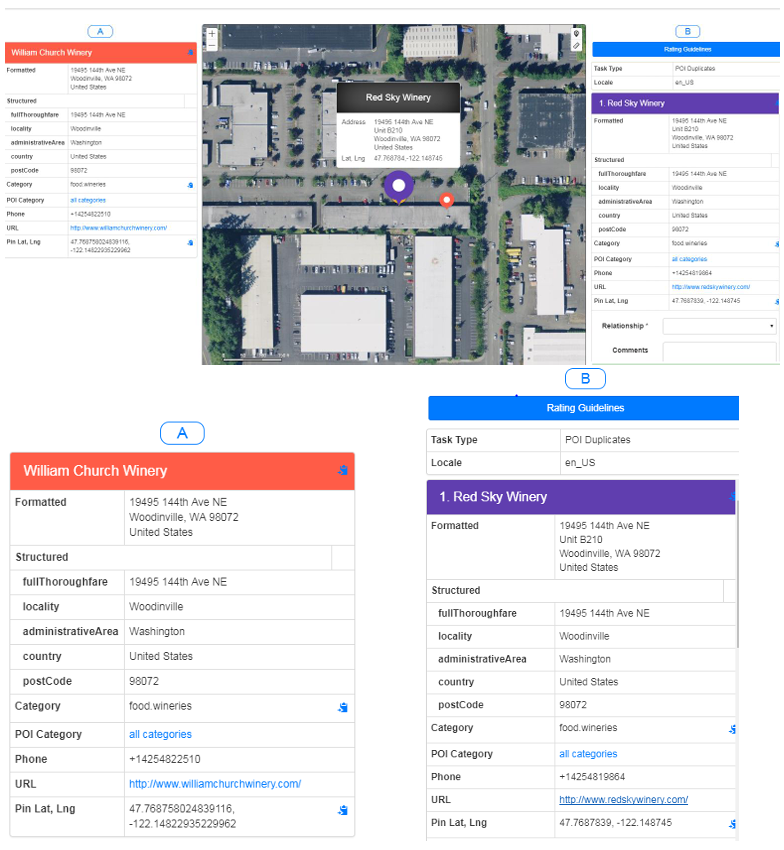Click the 'Red Sky Winery' map popup title
Viewport: 784px width, 850px height.
398,98
